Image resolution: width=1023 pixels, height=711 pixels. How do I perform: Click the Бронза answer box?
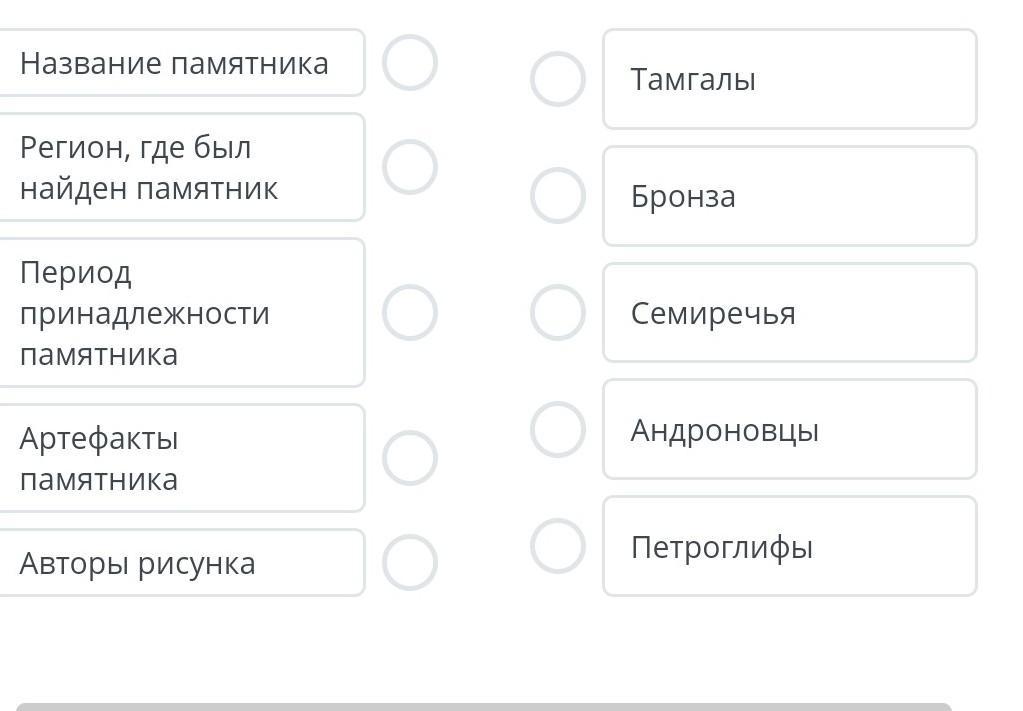789,196
